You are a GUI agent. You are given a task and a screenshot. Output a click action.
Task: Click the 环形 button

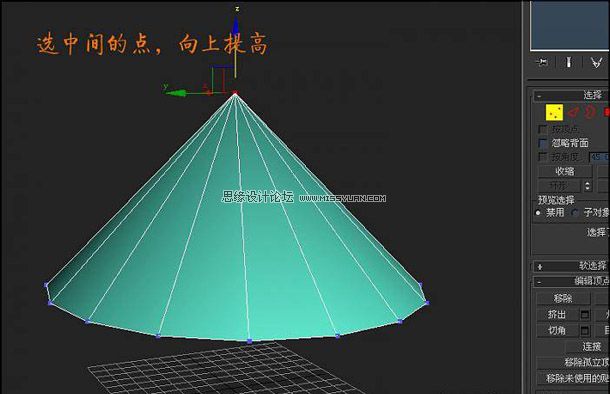(559, 186)
